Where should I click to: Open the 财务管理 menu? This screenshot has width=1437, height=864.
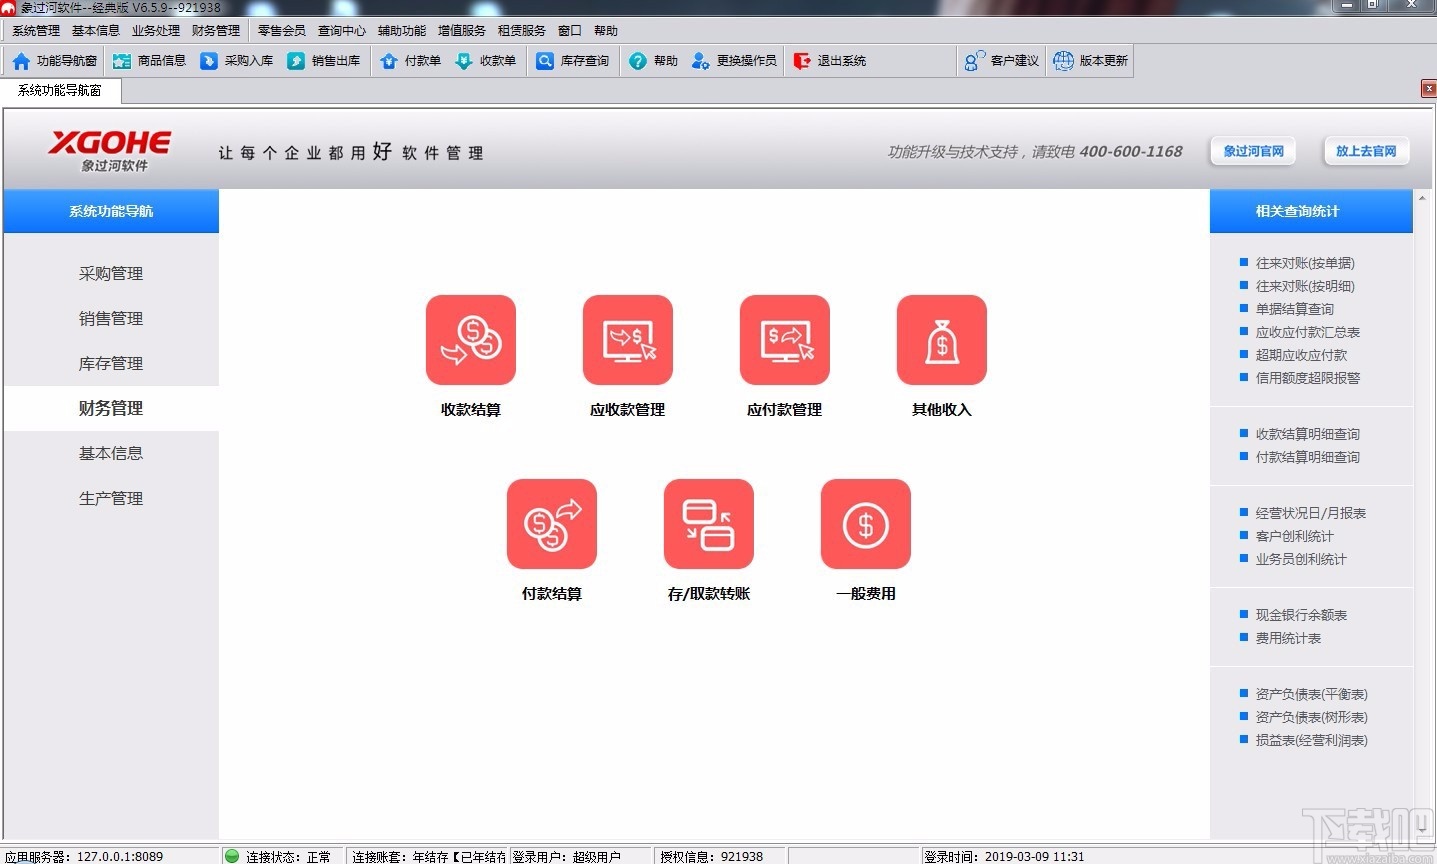[x=214, y=30]
